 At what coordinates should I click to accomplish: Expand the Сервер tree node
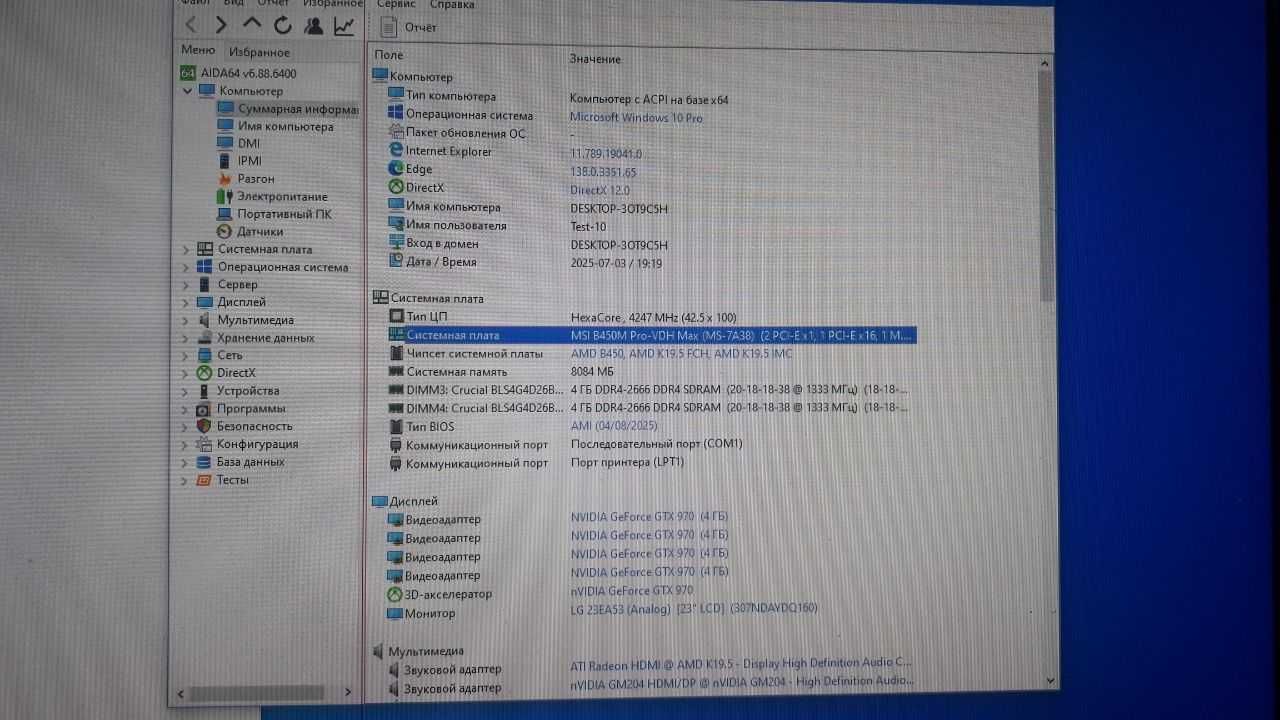186,285
